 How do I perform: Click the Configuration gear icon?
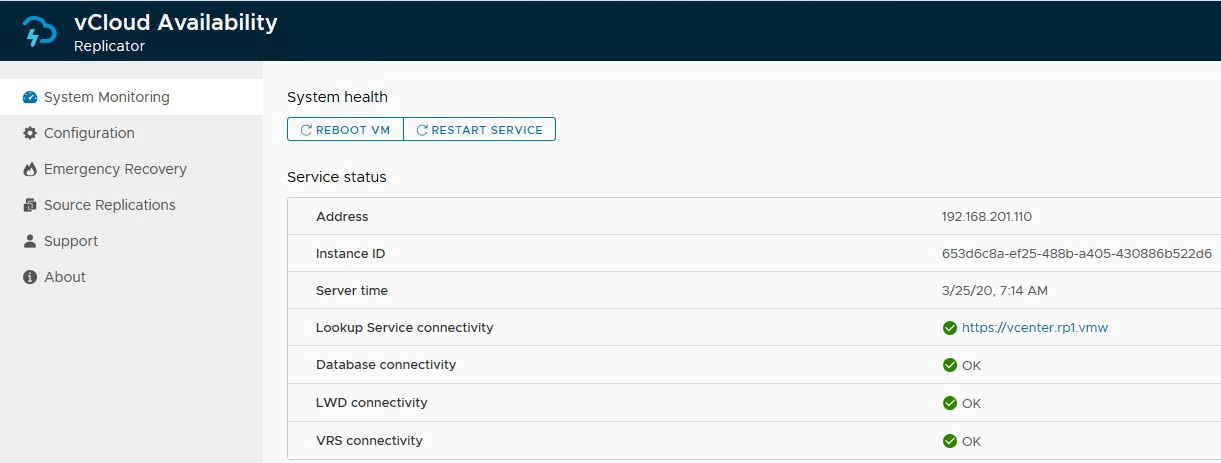tap(30, 133)
